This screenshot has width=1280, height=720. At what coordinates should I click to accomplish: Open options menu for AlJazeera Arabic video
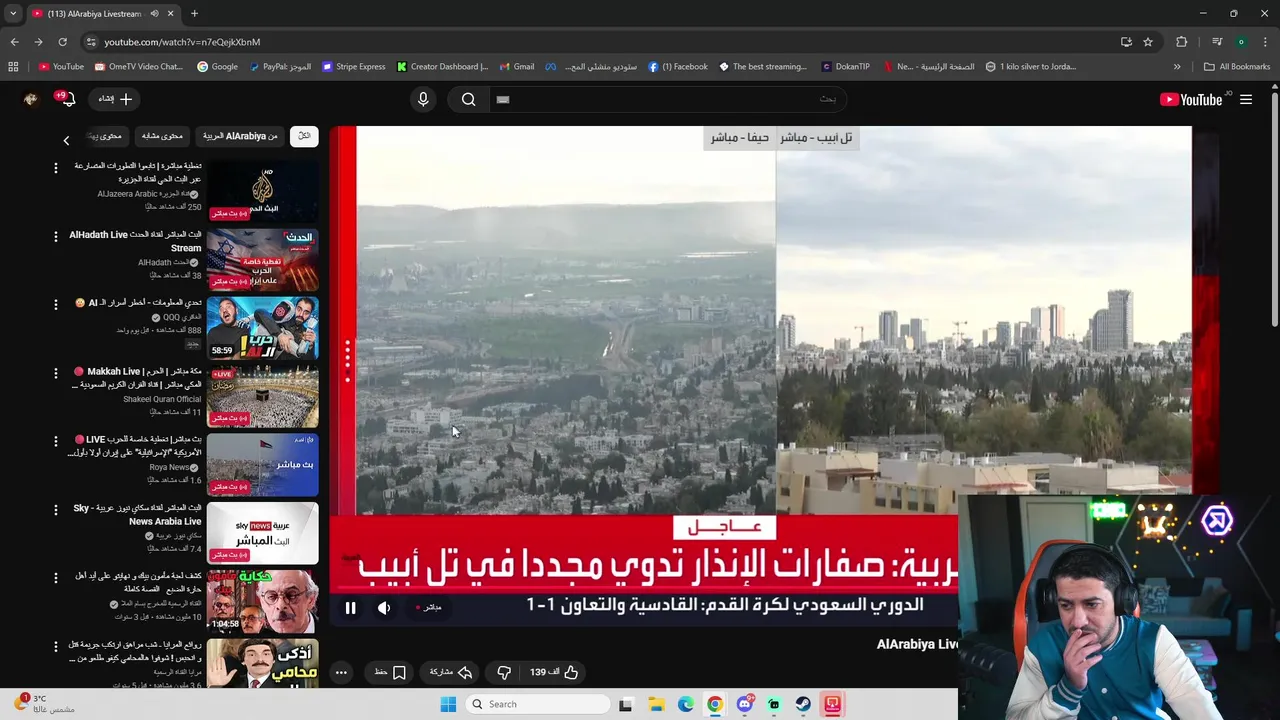click(56, 167)
